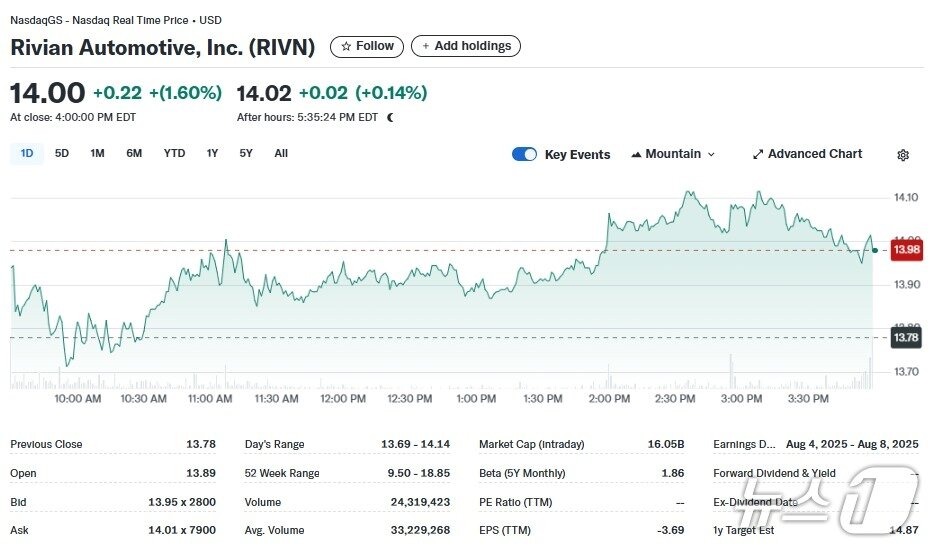Open the Mountain chart type dropdown
This screenshot has height=548, width=932.
[x=673, y=154]
